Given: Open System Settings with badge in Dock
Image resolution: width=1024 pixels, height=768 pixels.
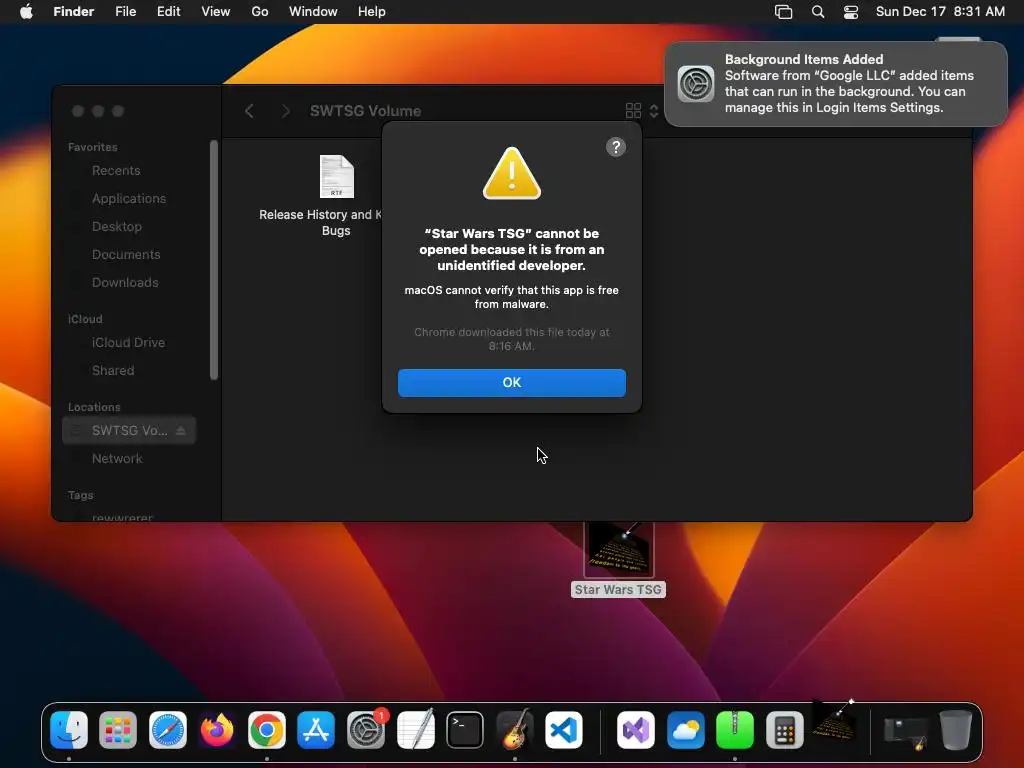Looking at the screenshot, I should coord(366,730).
